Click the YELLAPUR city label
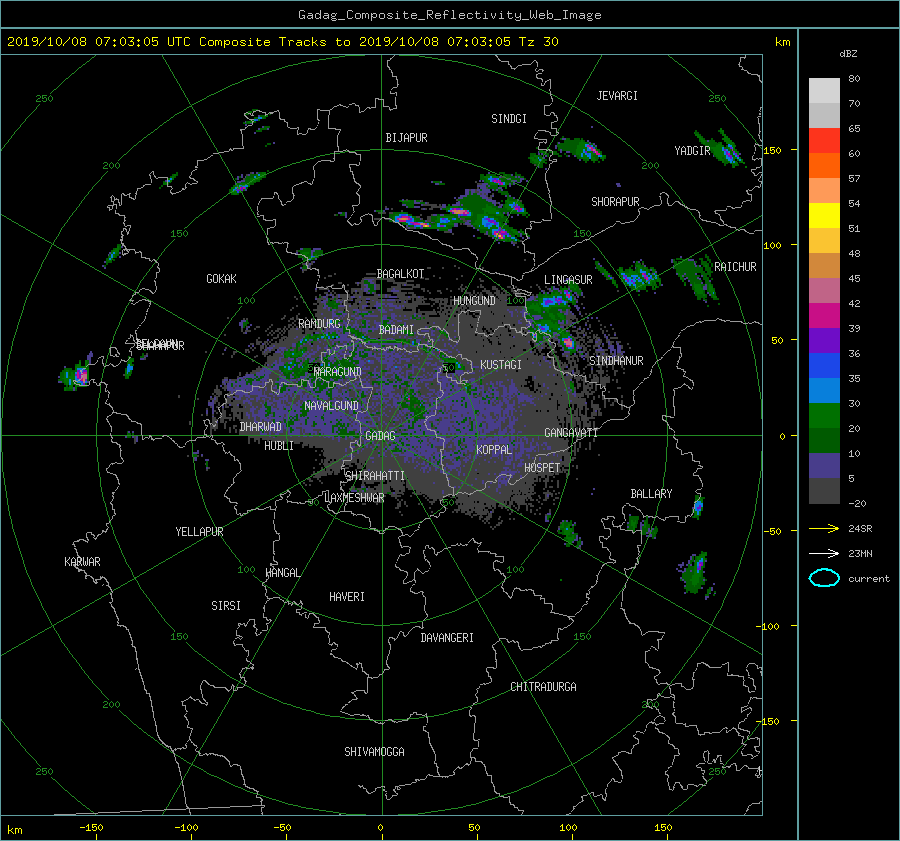This screenshot has height=841, width=900. point(199,532)
